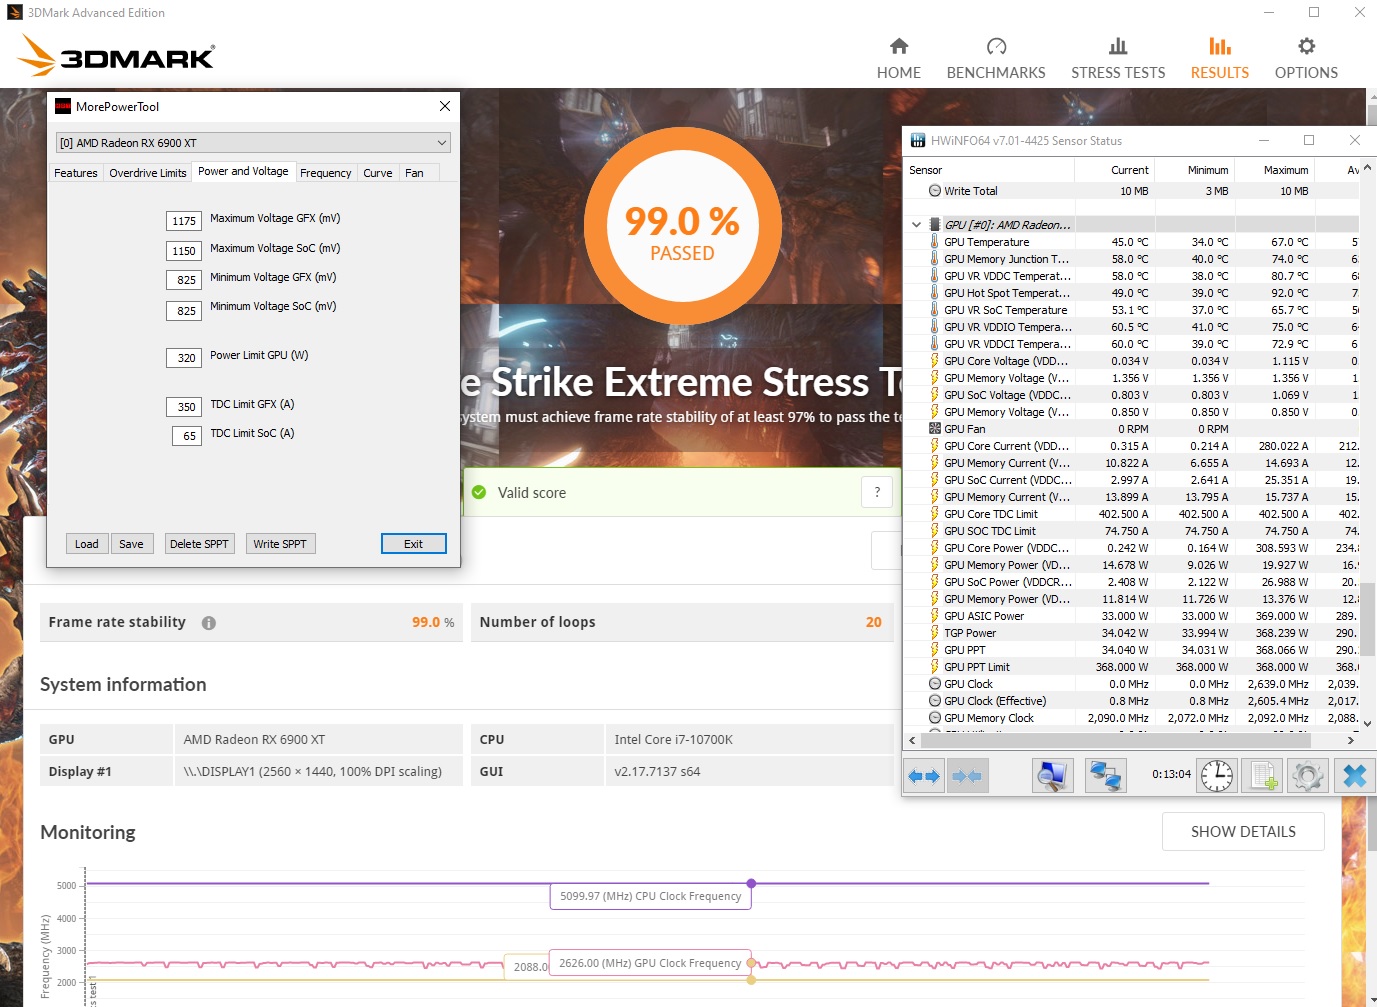Focus the TDC Limit GFX (A) field
Screen dimensions: 1377x1007
pyautogui.click(x=184, y=406)
